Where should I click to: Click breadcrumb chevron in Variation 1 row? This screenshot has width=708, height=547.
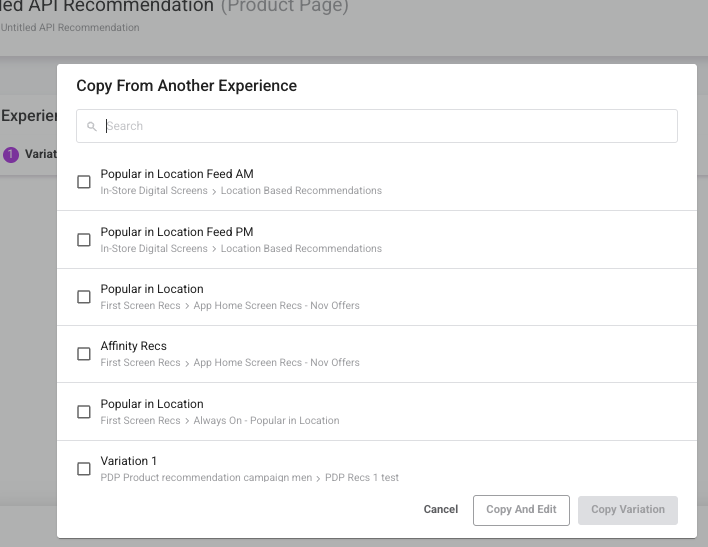[318, 478]
